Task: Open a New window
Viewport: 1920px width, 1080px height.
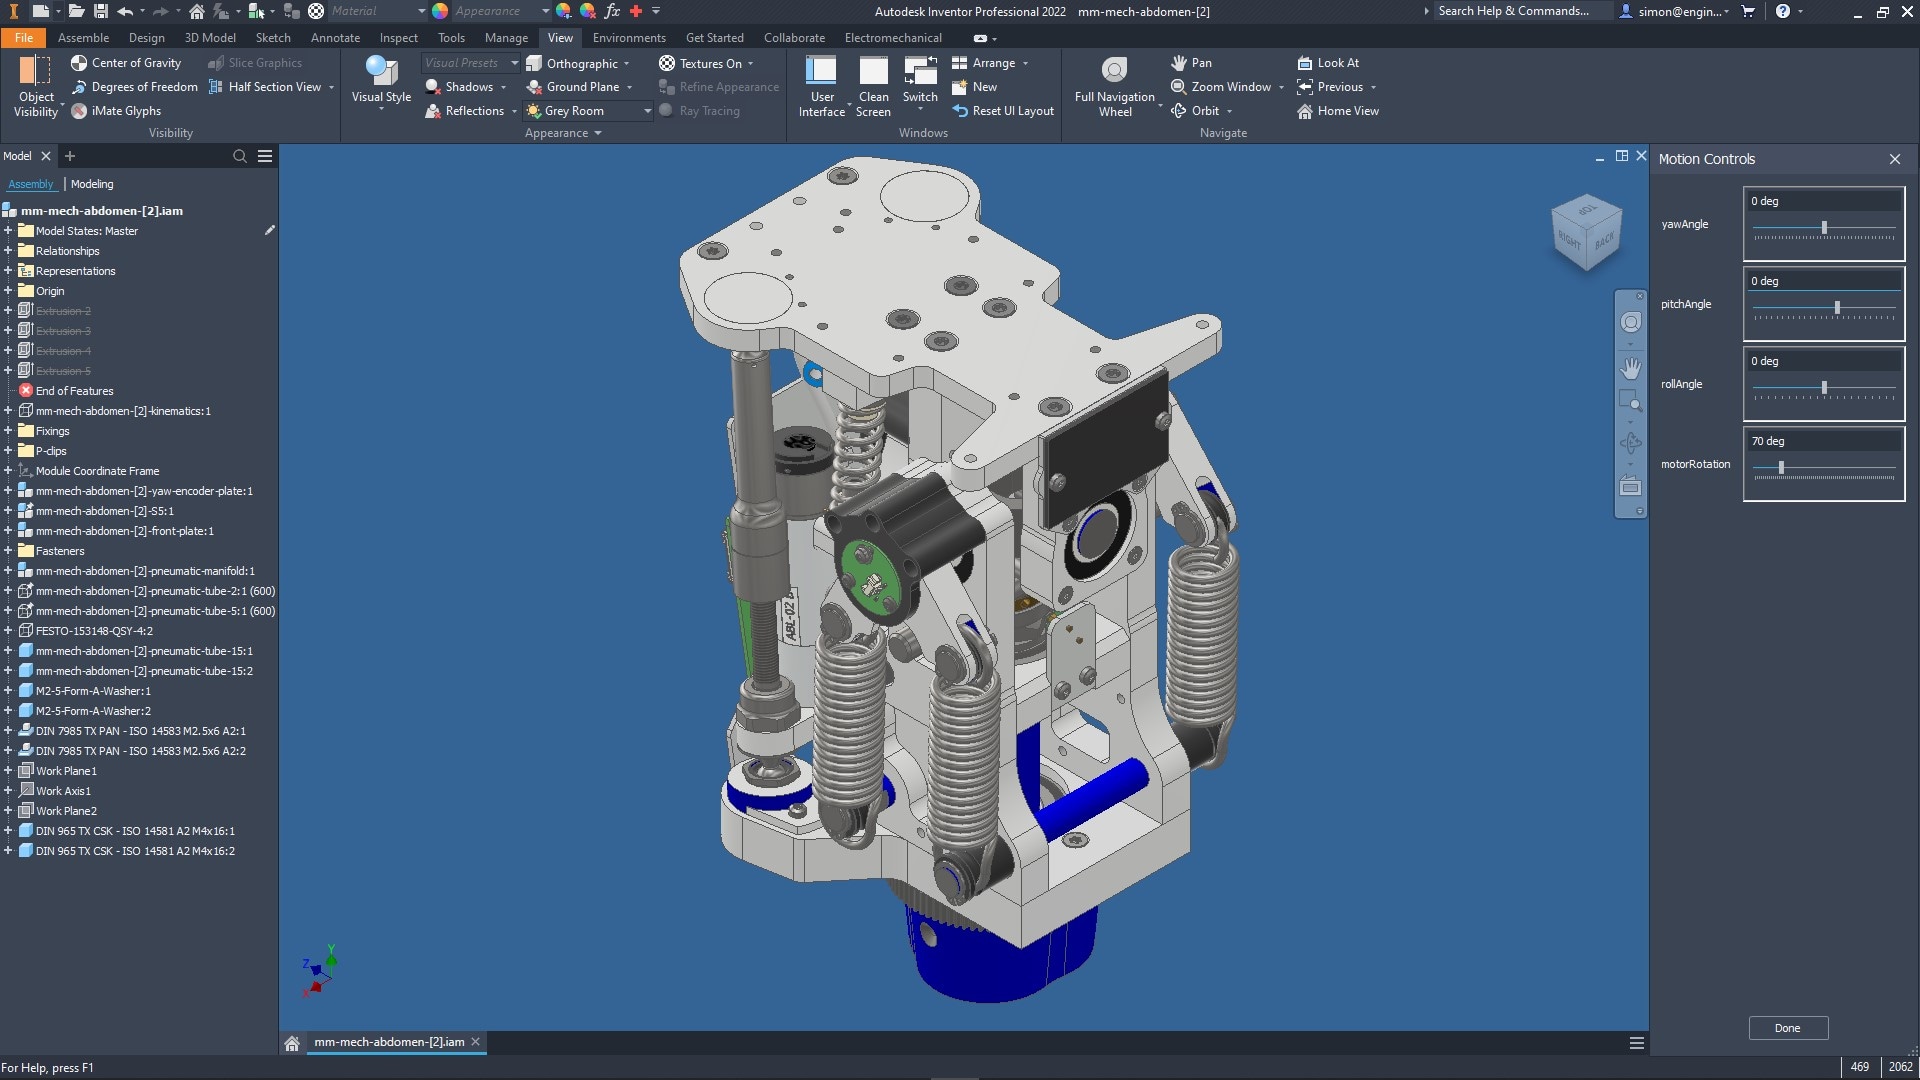Action: coord(974,87)
